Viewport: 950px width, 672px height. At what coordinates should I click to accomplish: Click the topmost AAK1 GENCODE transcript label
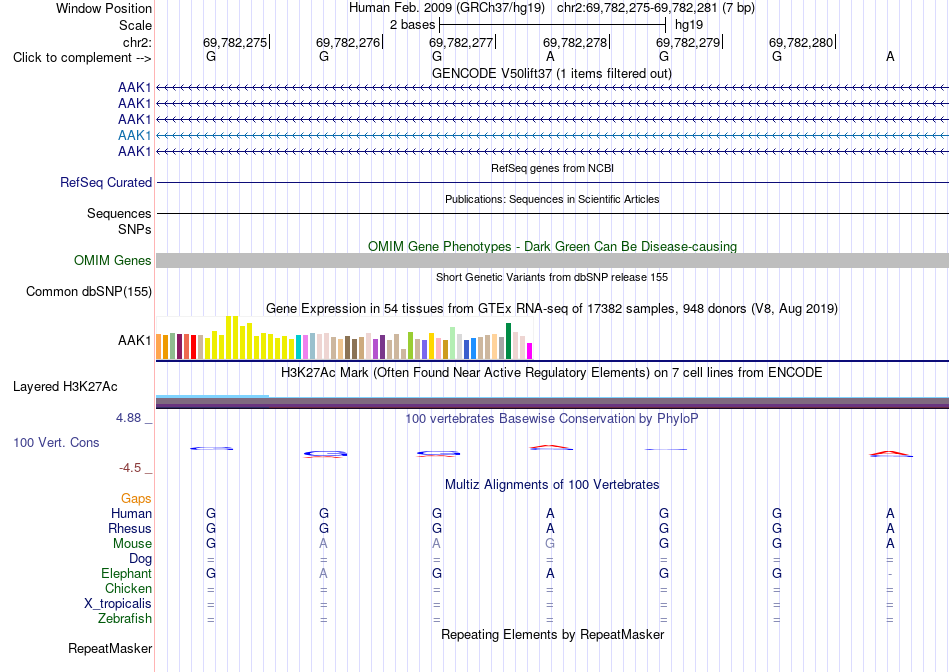click(x=135, y=88)
